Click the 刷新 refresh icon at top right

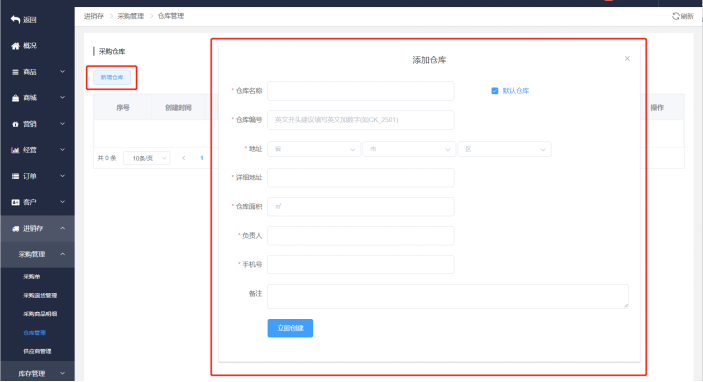pyautogui.click(x=676, y=16)
